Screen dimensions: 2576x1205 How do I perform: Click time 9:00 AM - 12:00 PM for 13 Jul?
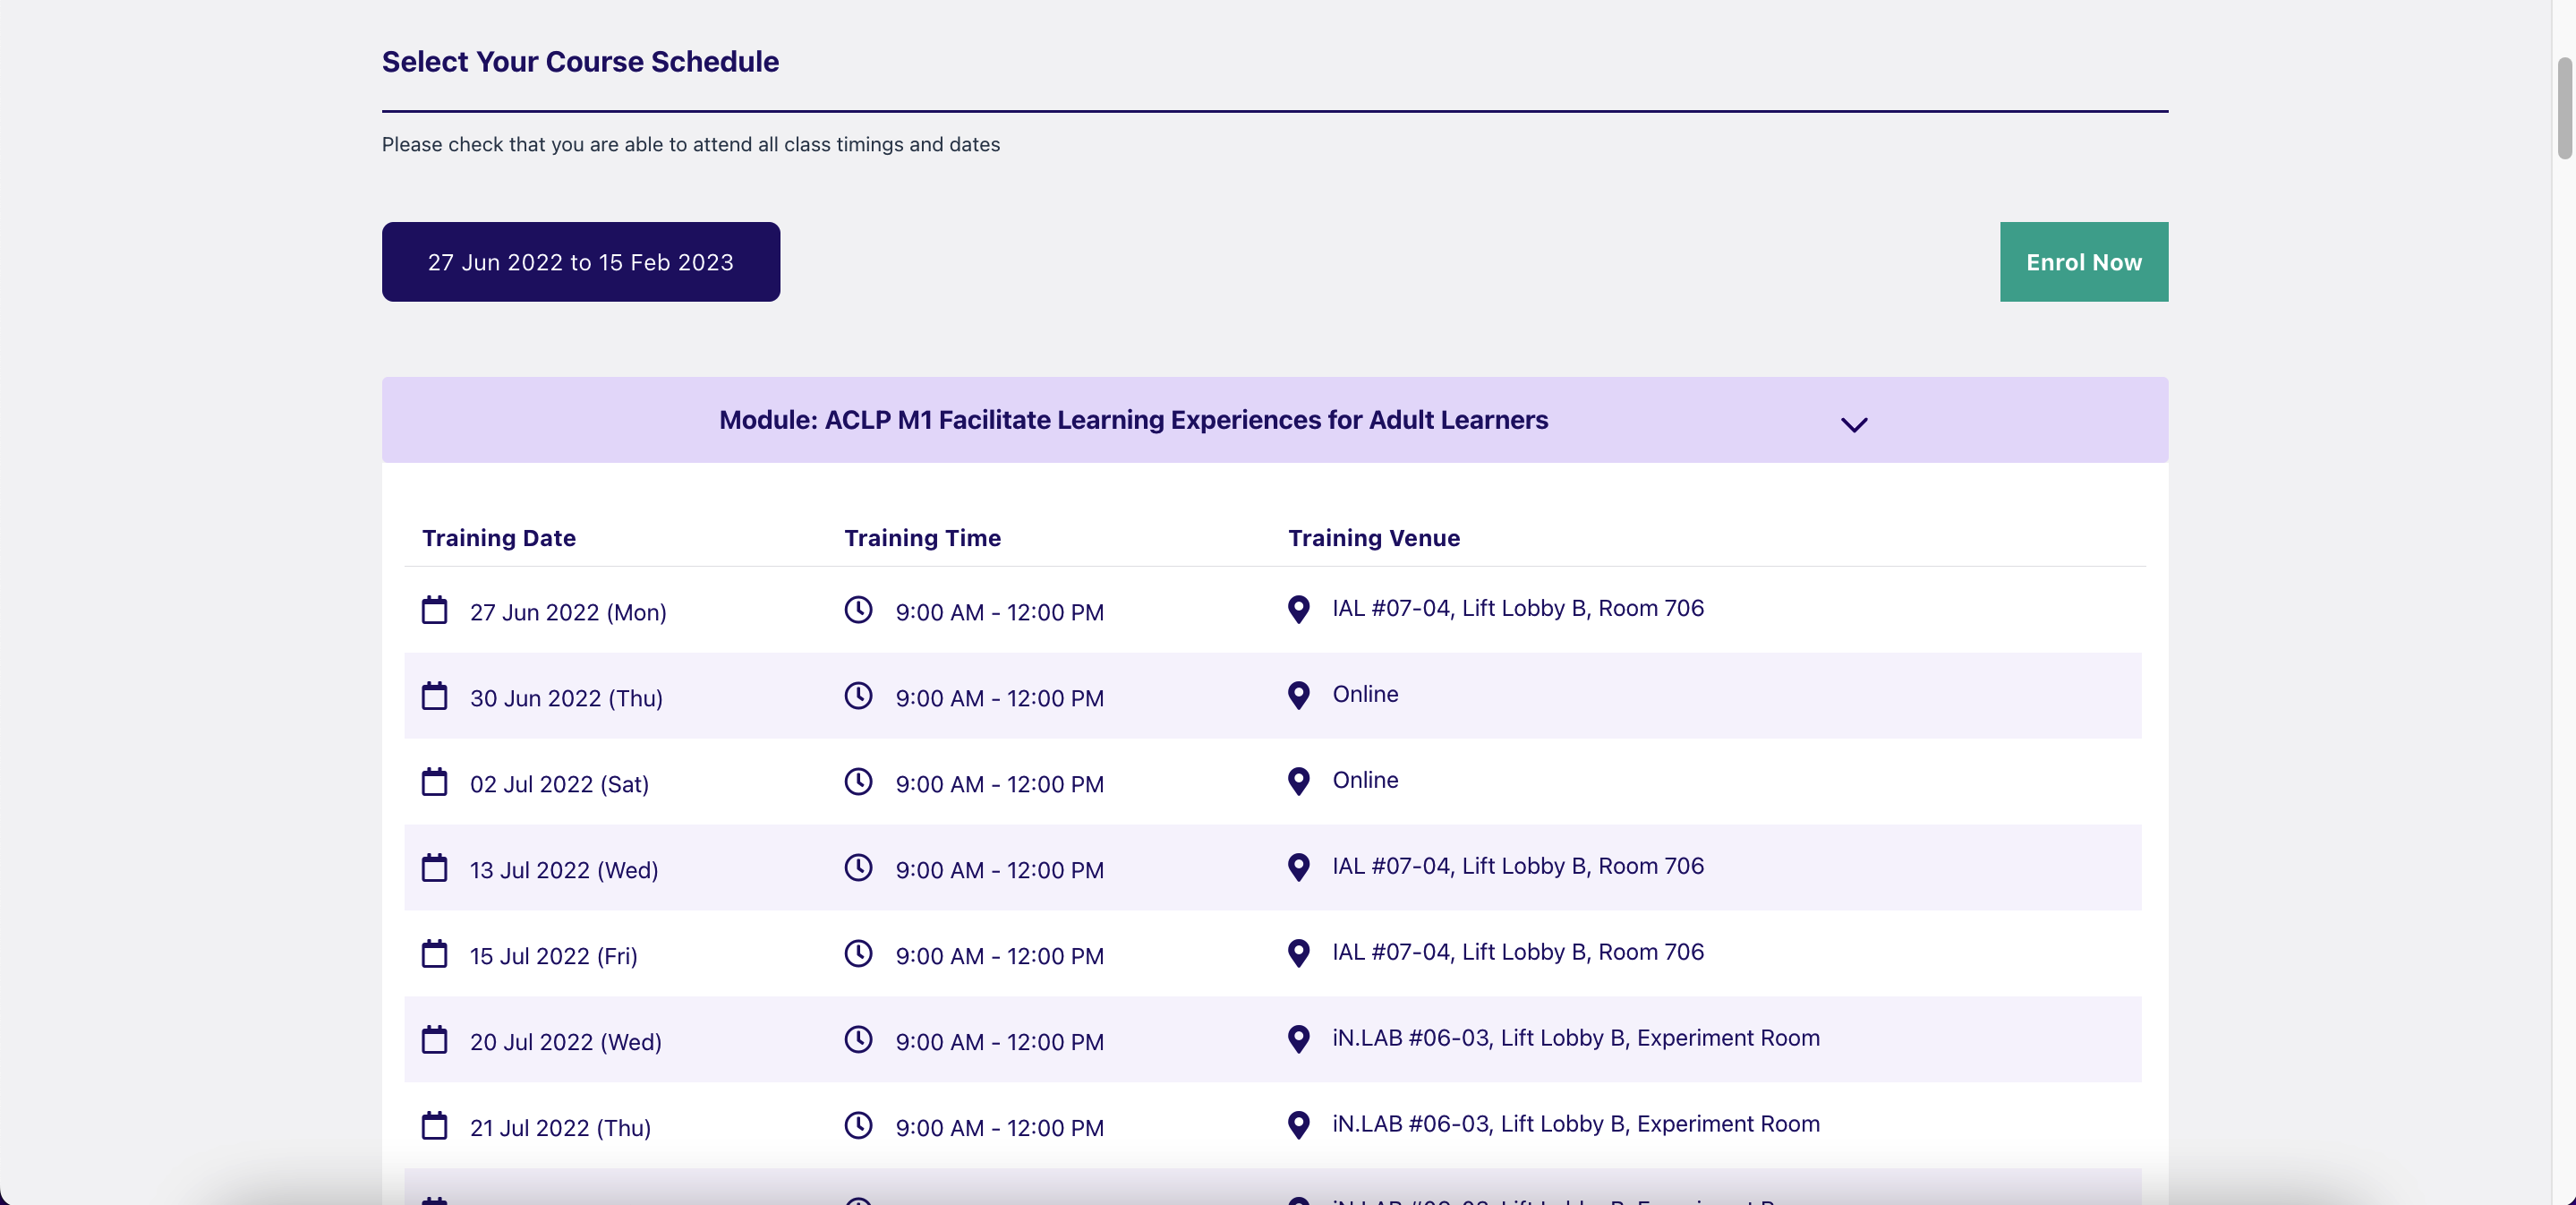pyautogui.click(x=999, y=870)
